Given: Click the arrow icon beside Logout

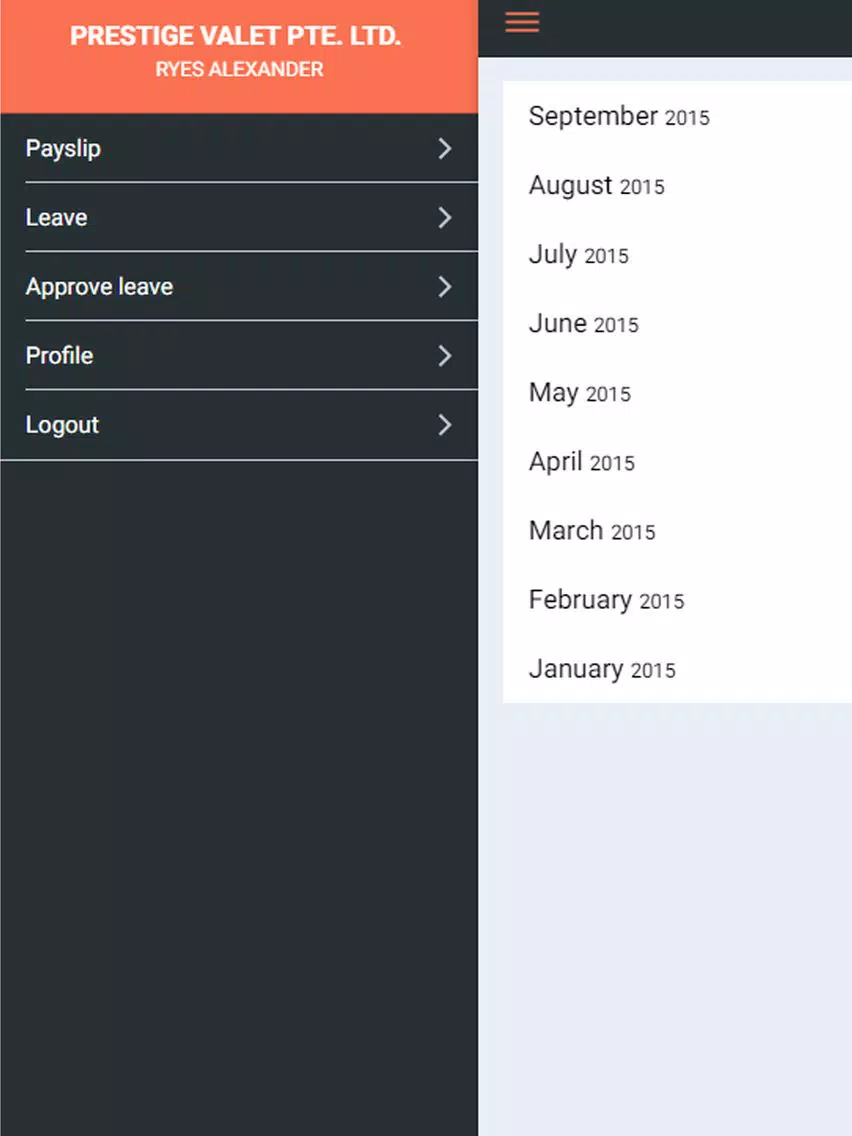Looking at the screenshot, I should pyautogui.click(x=445, y=425).
